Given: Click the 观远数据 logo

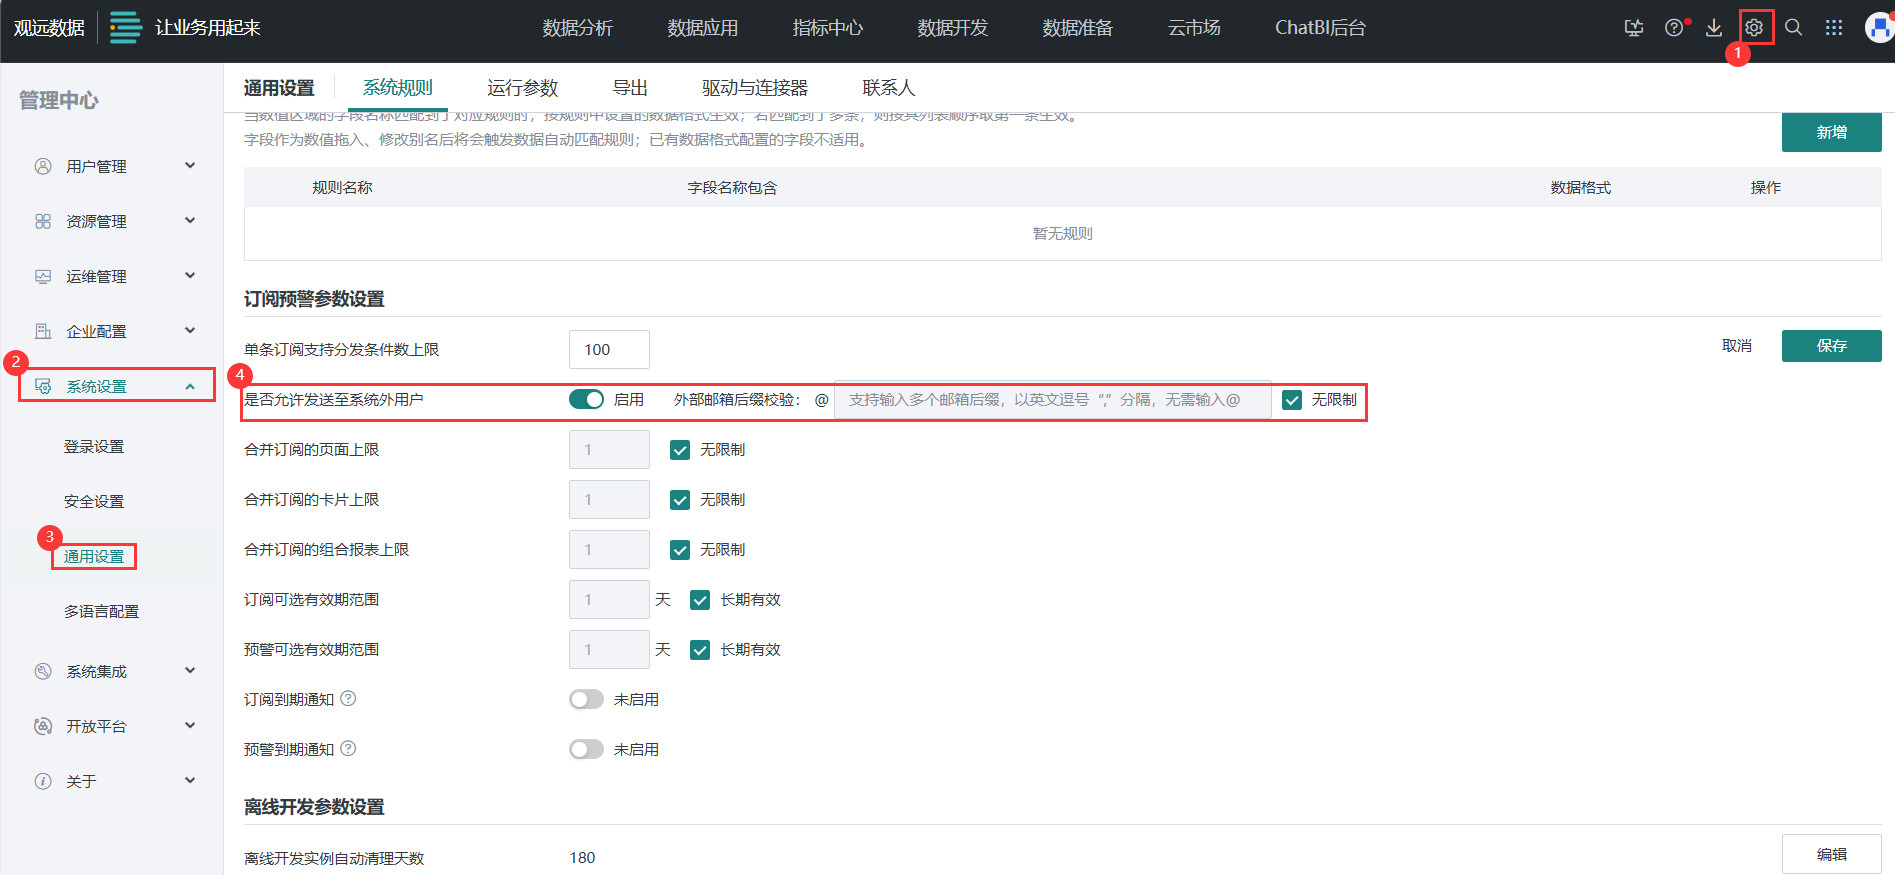Looking at the screenshot, I should [x=49, y=27].
